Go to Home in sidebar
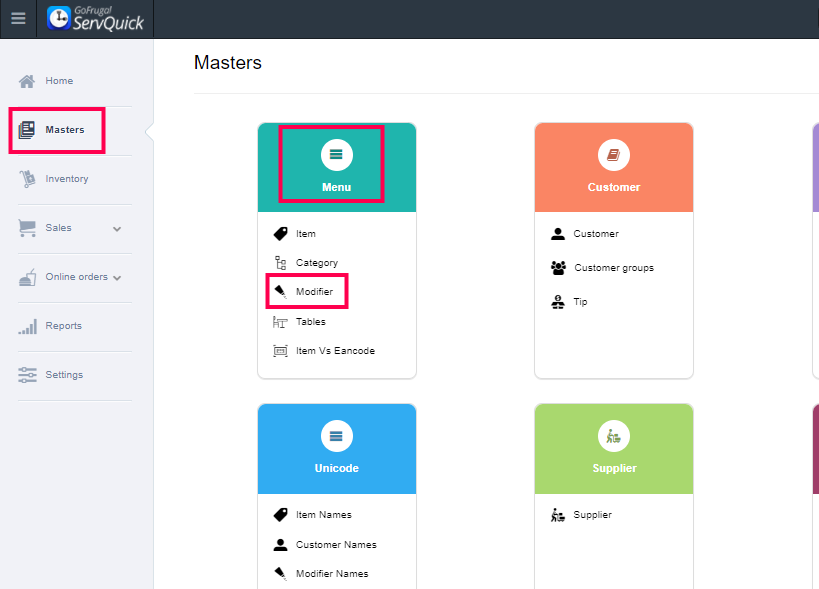This screenshot has width=819, height=589. [59, 81]
